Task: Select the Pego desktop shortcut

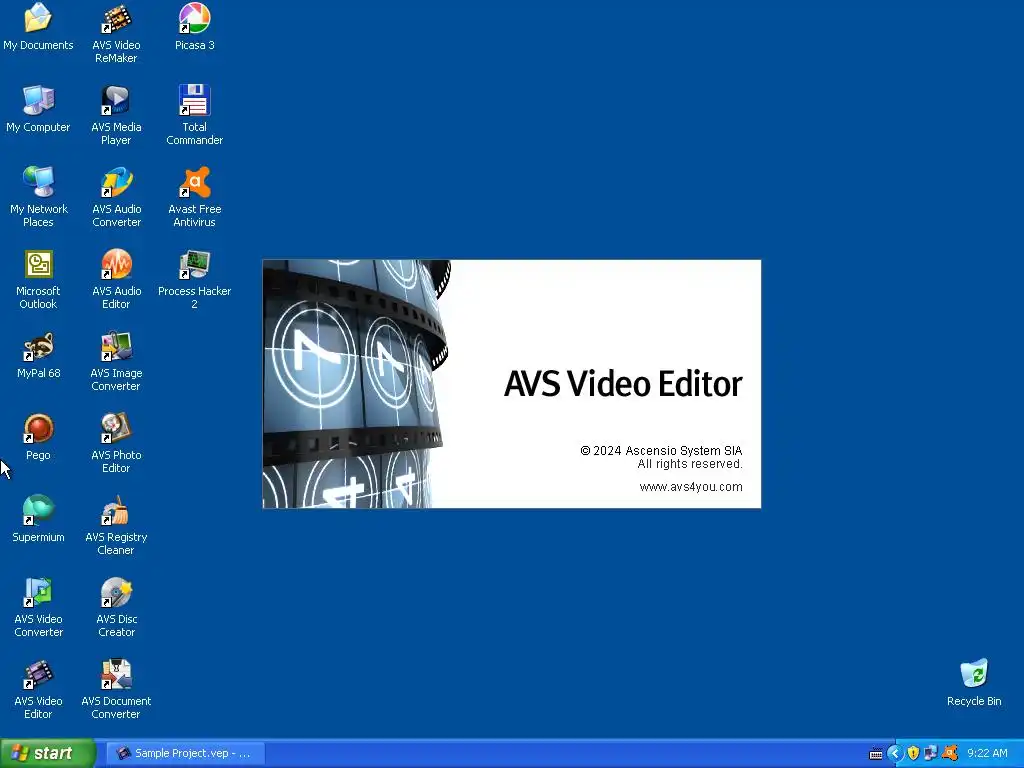Action: point(38,438)
